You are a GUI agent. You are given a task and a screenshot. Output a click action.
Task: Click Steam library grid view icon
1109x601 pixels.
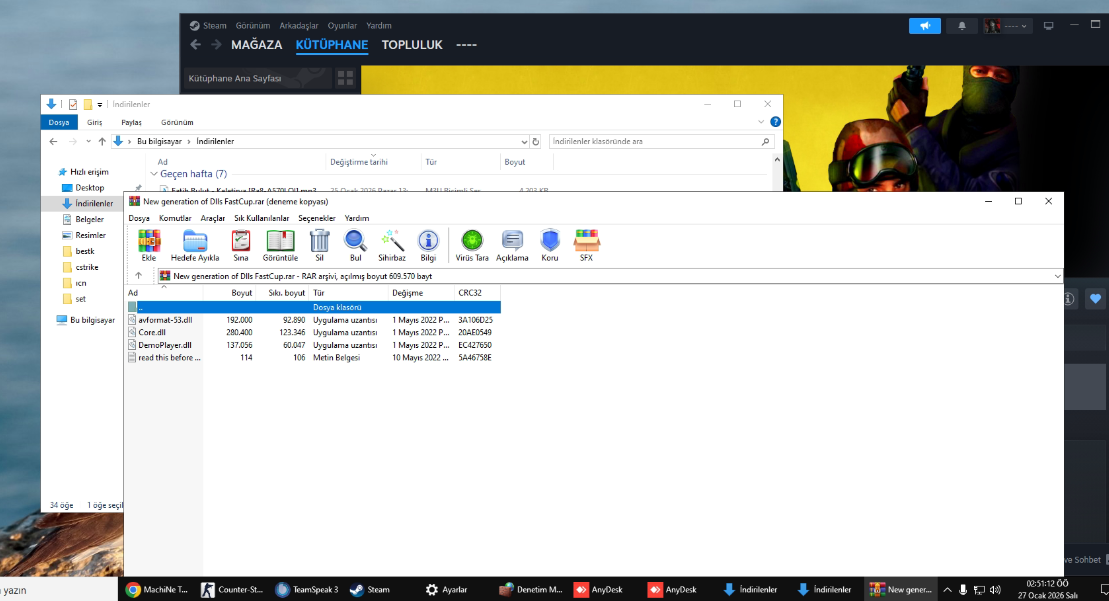coord(345,78)
